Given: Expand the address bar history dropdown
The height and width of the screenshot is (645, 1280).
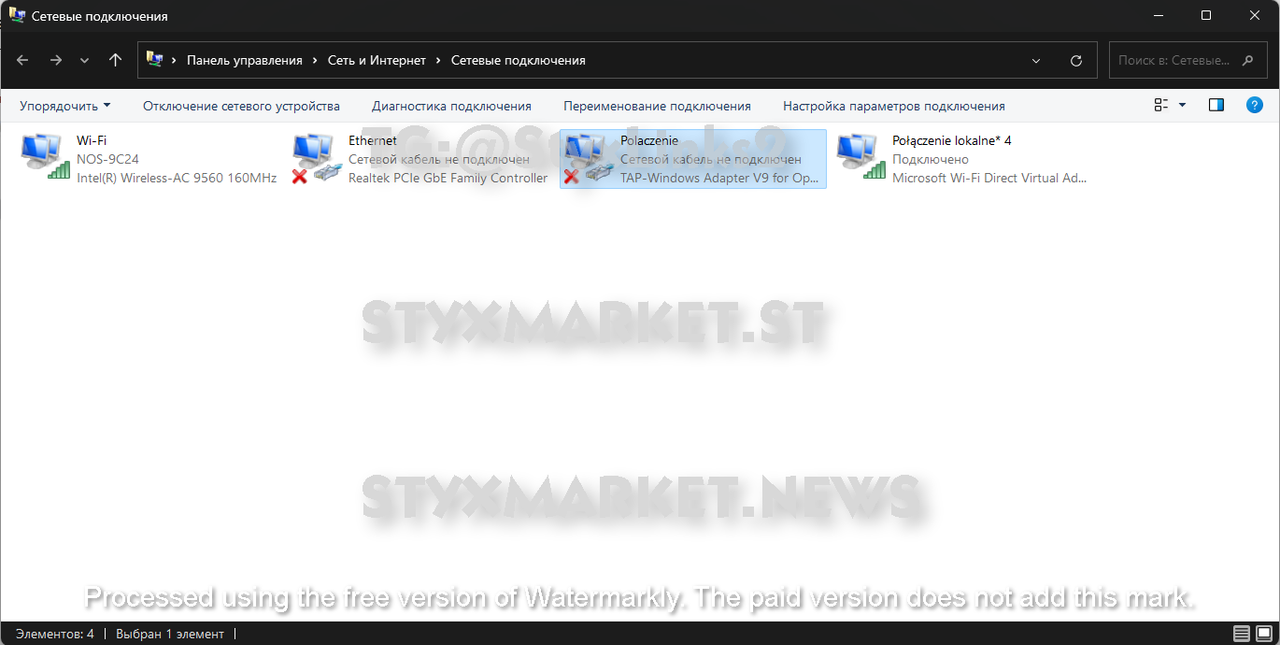Looking at the screenshot, I should (x=1036, y=61).
